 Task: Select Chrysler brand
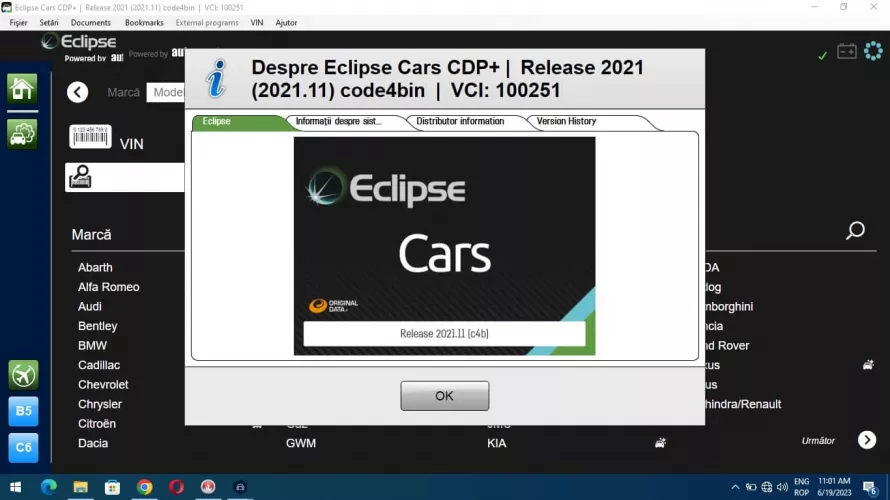[100, 404]
